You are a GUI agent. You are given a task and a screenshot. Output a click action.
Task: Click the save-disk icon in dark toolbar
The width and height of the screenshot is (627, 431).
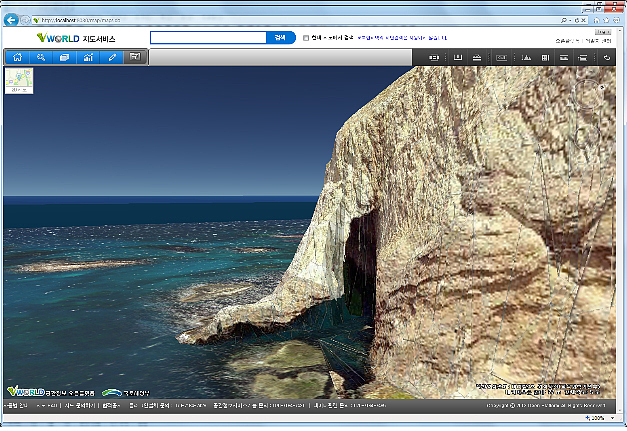pyautogui.click(x=457, y=58)
